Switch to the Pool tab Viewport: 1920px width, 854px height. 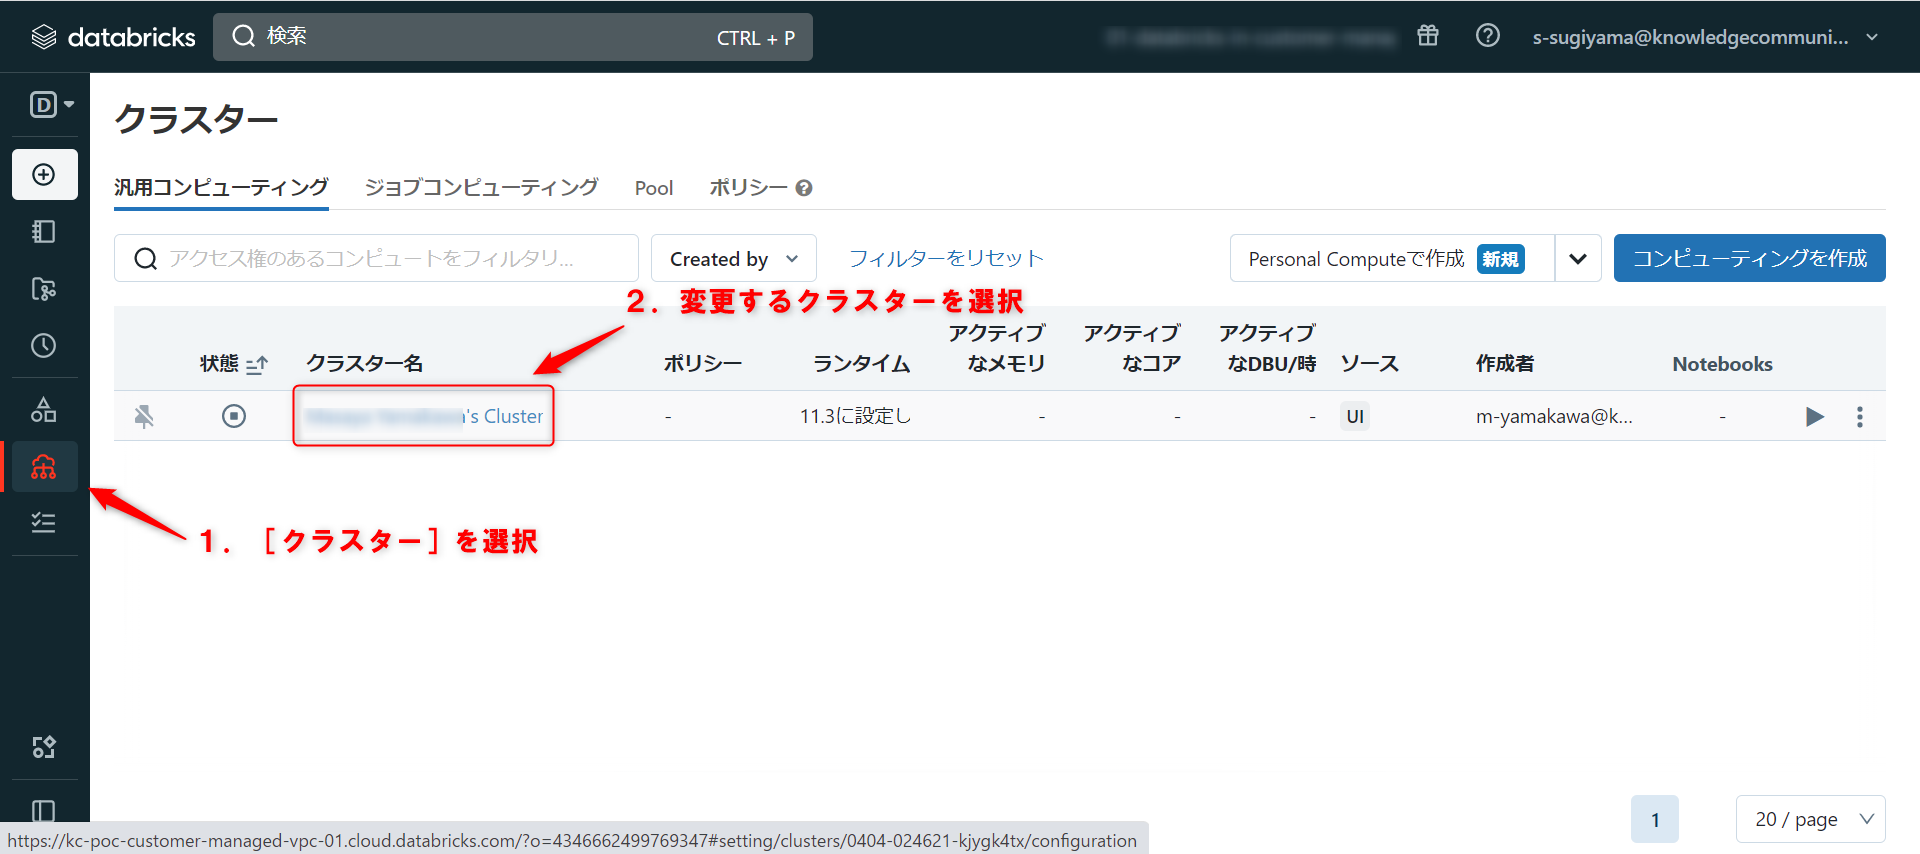click(654, 188)
